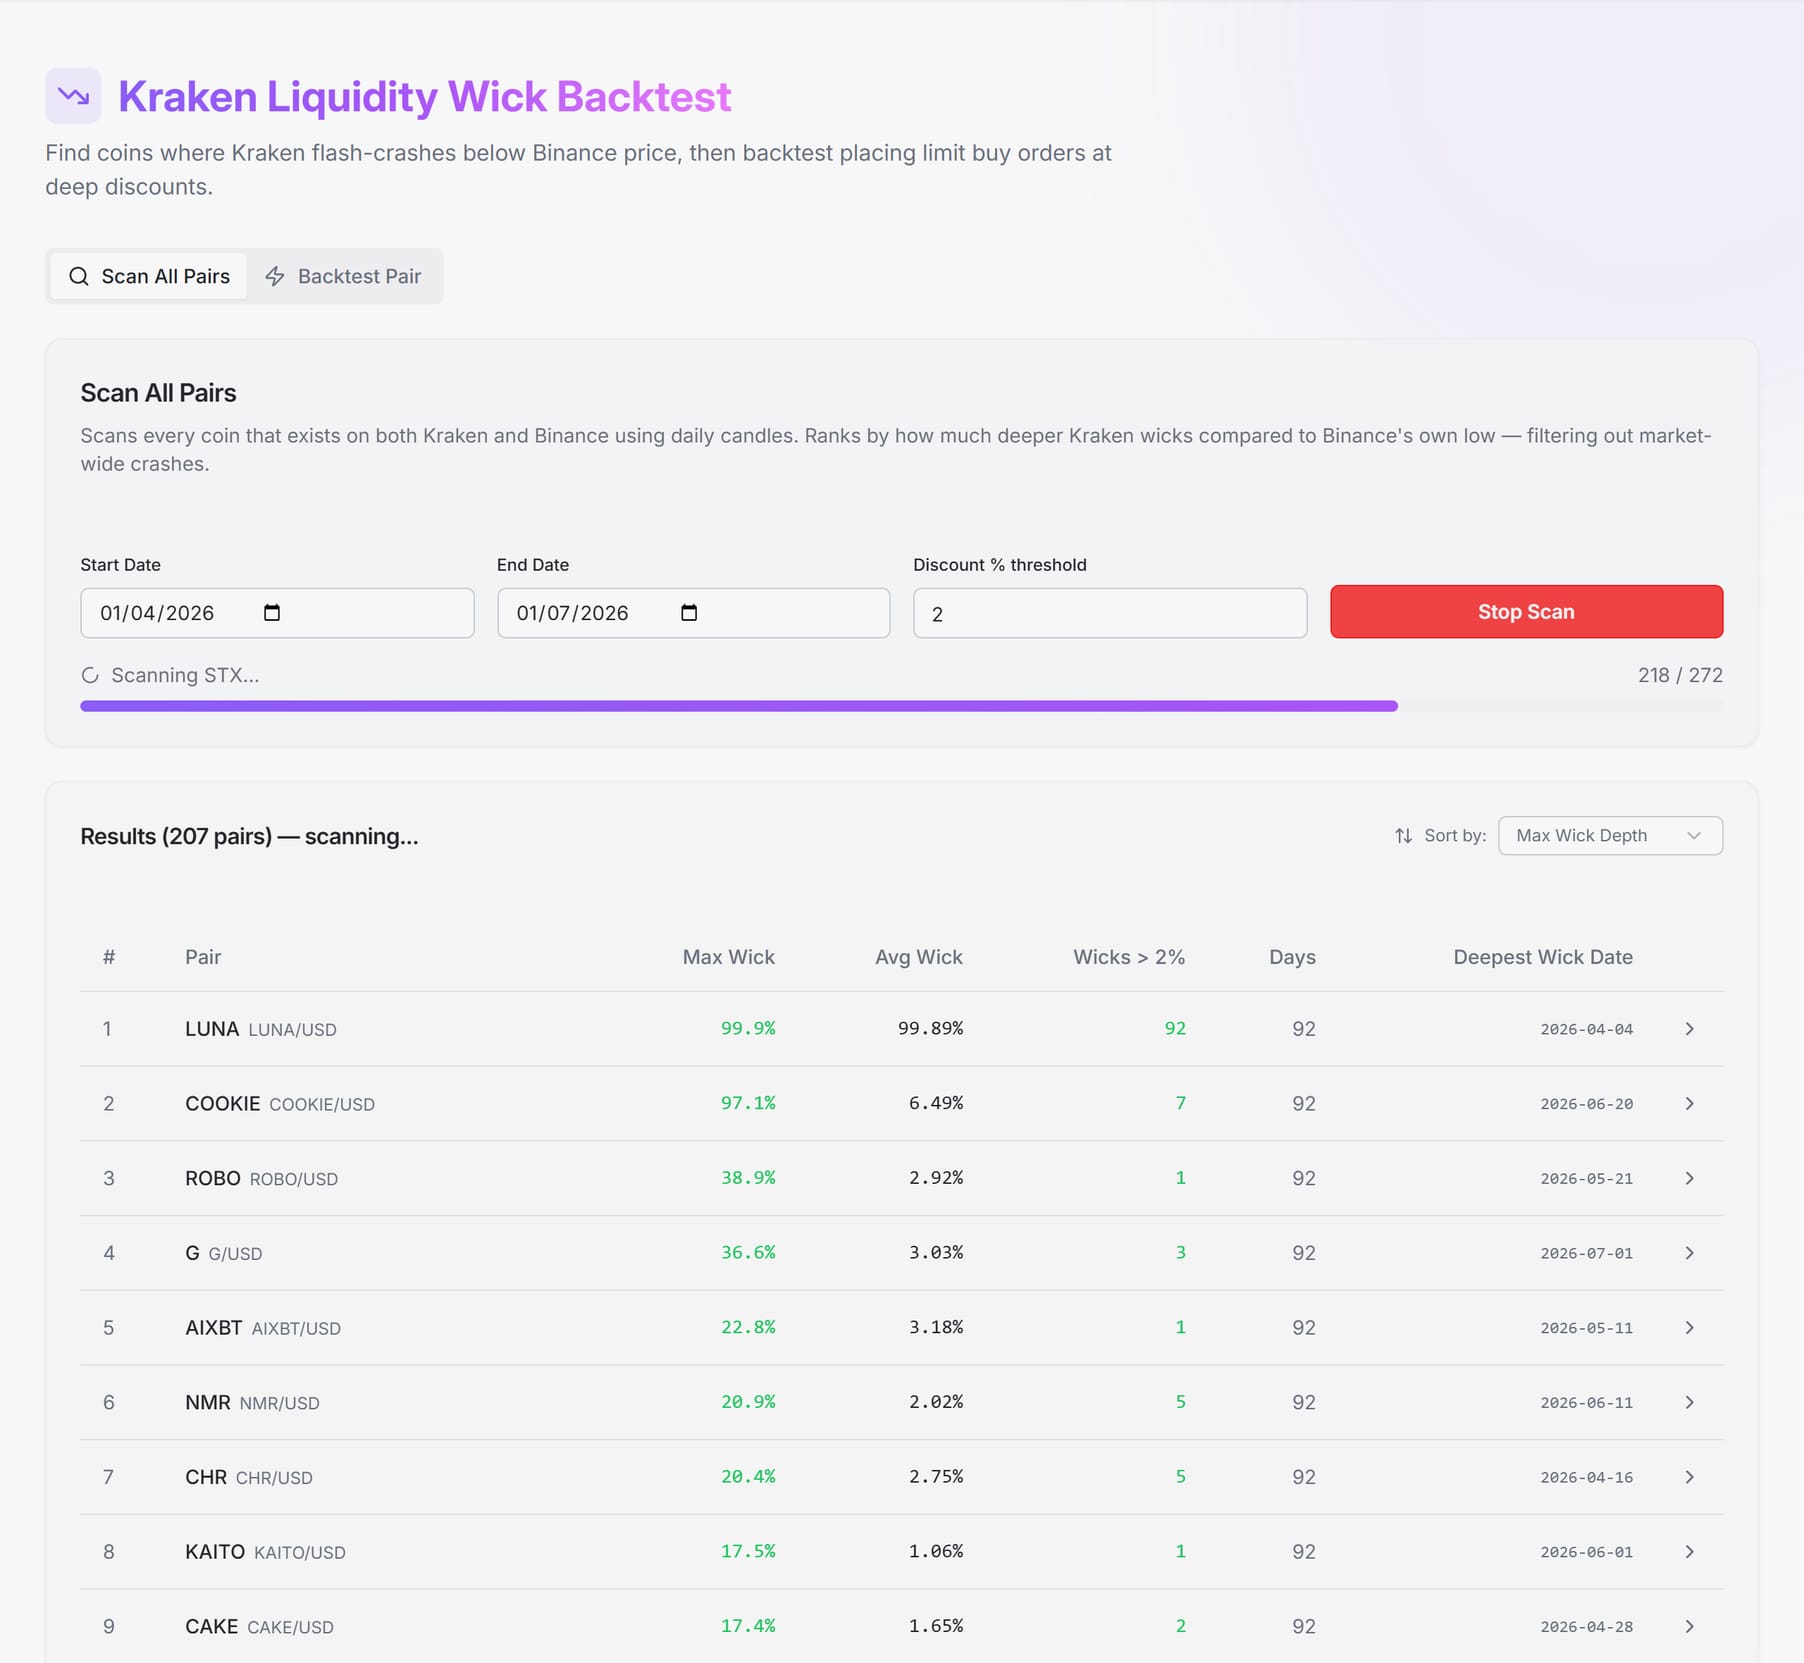Click the spinner icon beside Scanning STX
Screen dimensions: 1804x1663
coord(90,675)
